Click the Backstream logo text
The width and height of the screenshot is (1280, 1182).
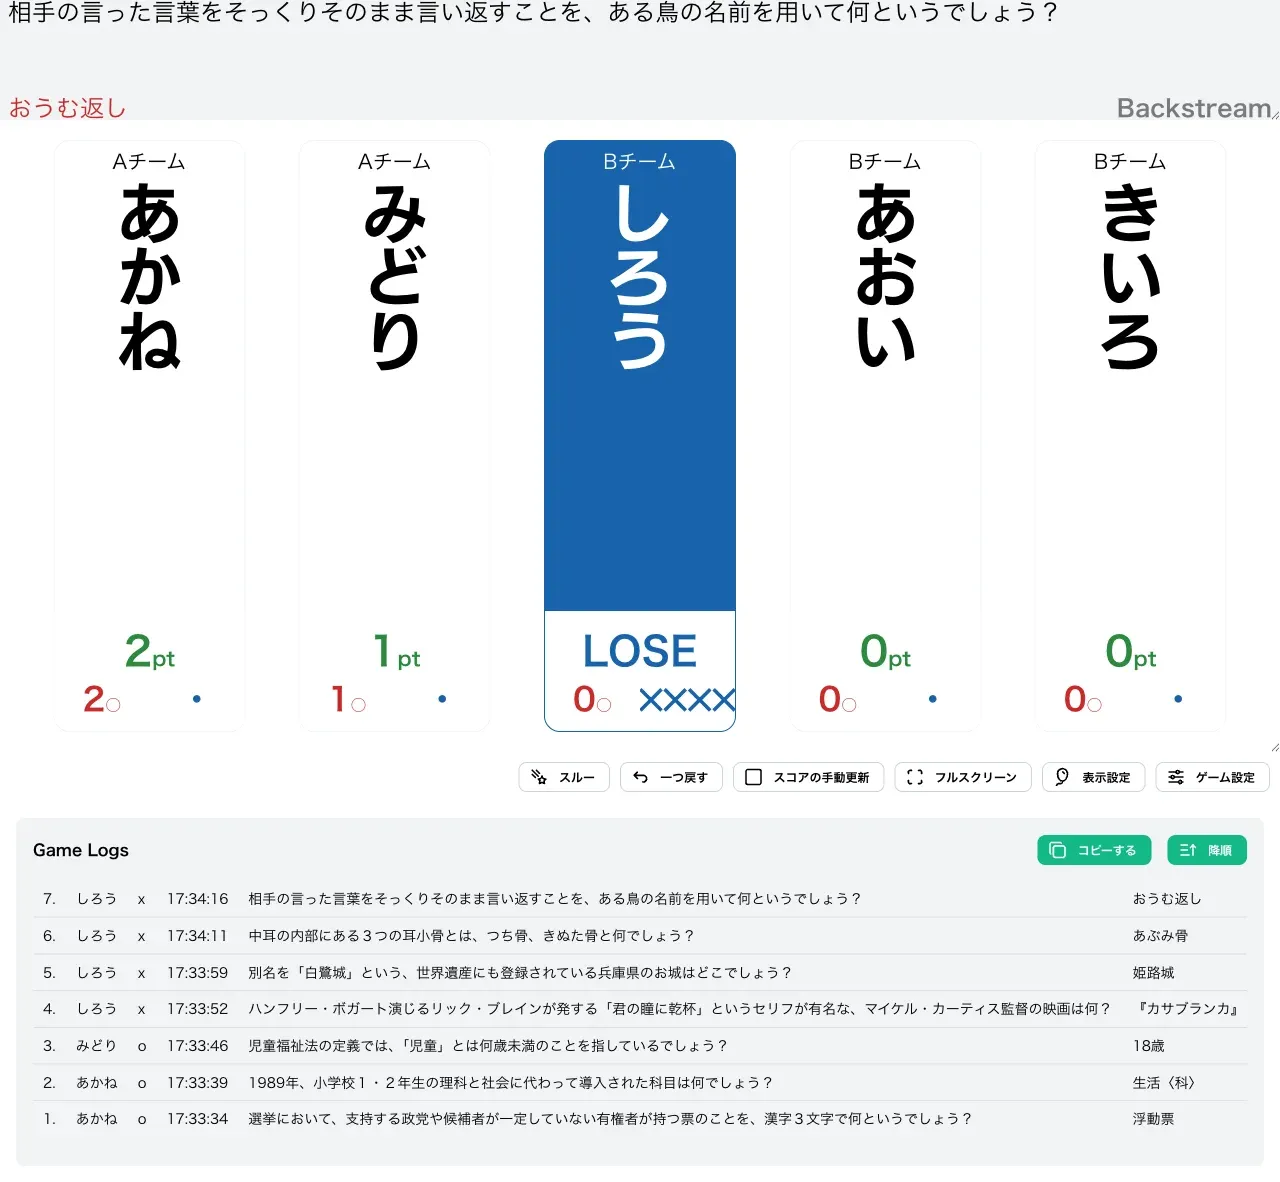(x=1194, y=108)
